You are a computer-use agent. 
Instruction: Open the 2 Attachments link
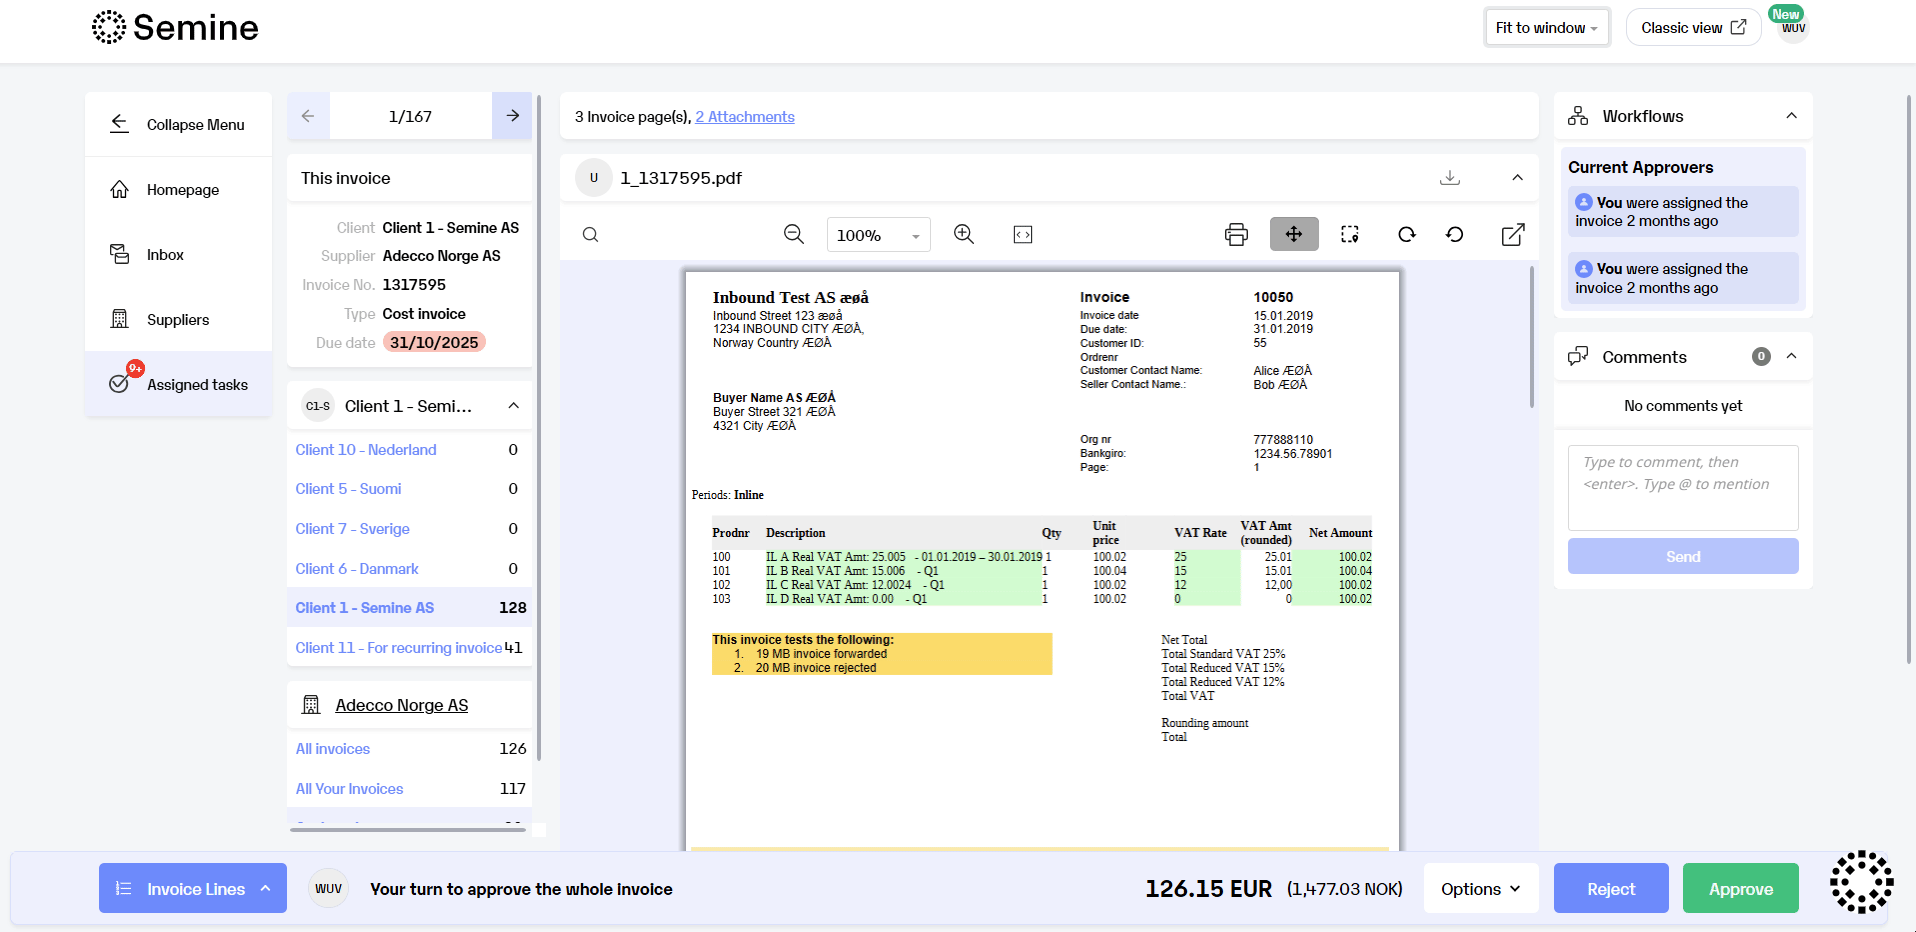pyautogui.click(x=744, y=116)
